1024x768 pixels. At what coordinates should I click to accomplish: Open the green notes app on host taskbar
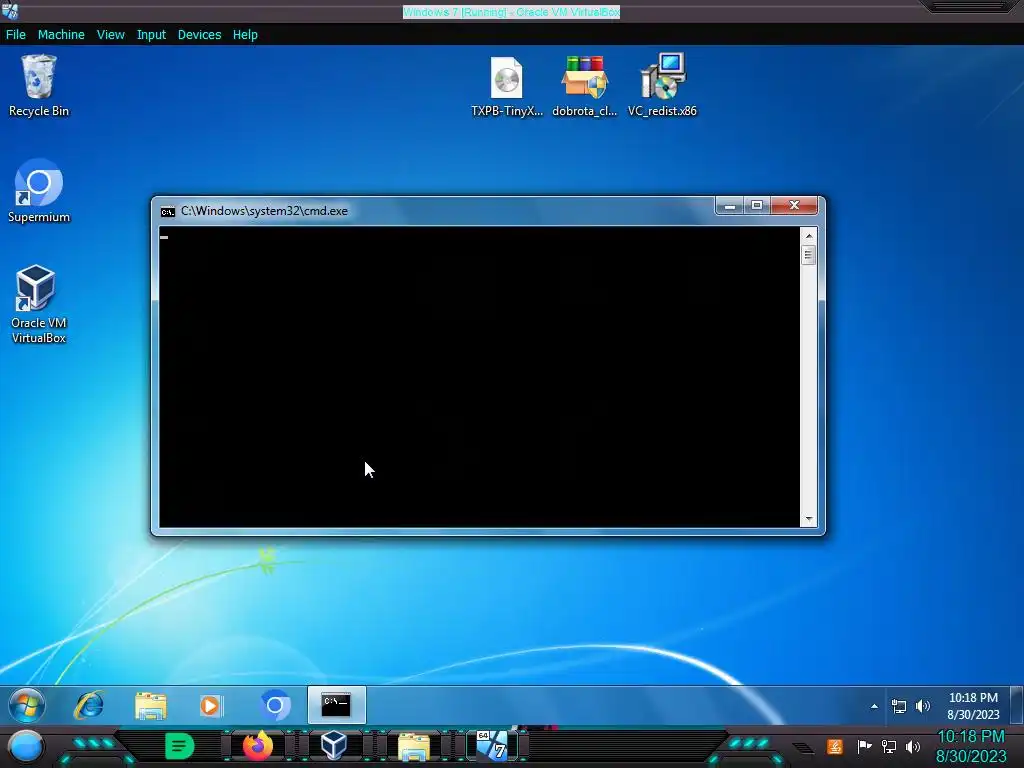click(179, 746)
